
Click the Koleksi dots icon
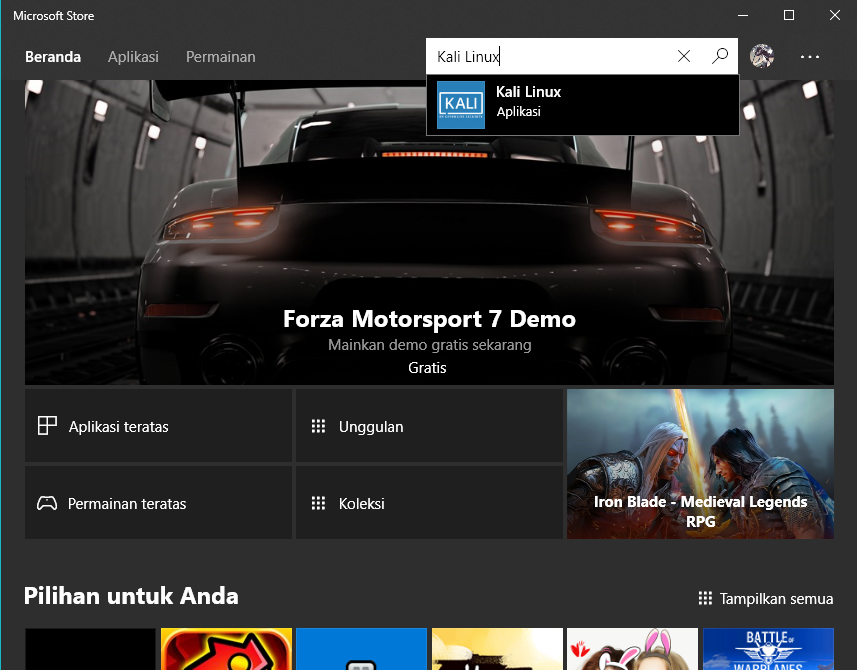pyautogui.click(x=318, y=503)
